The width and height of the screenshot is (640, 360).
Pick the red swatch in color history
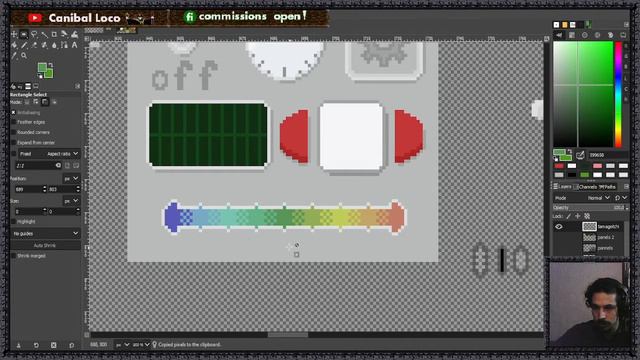[559, 166]
